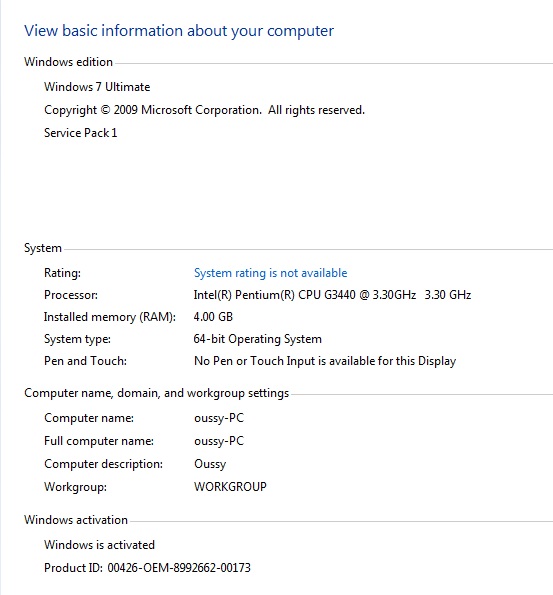Viewport: 553px width, 595px height.
Task: Select the Product ID number text
Action: [179, 568]
